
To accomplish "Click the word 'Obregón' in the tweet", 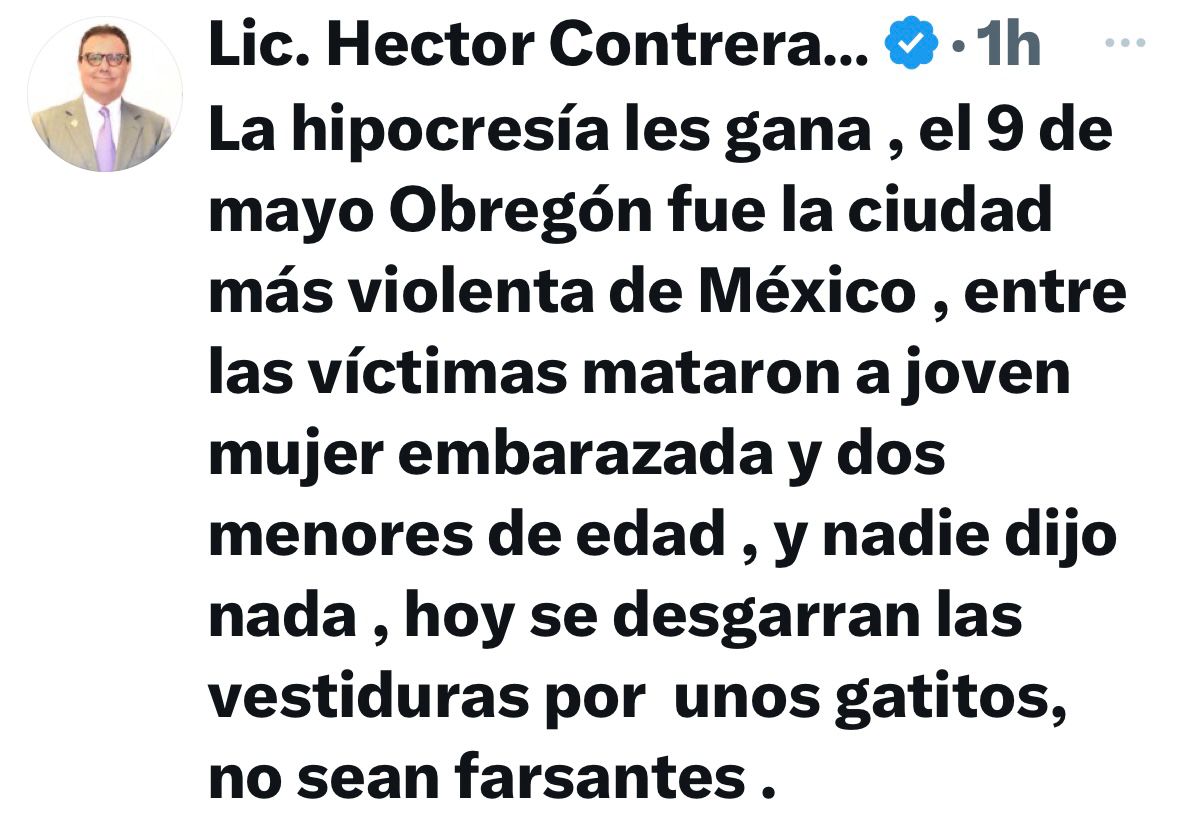I will (520, 211).
